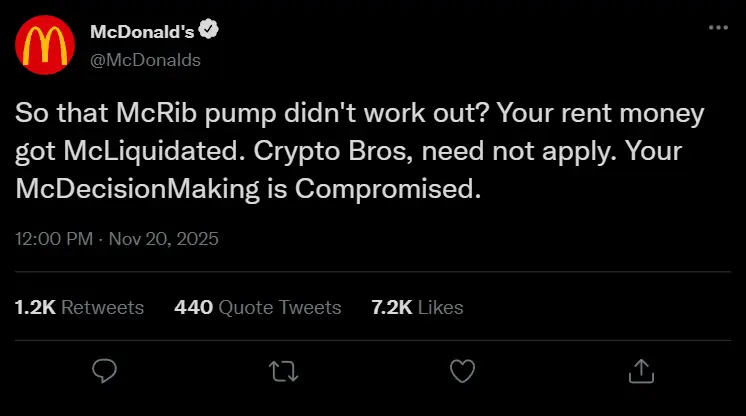The height and width of the screenshot is (416, 746).
Task: Like the tweet with the heart icon
Action: (x=461, y=371)
